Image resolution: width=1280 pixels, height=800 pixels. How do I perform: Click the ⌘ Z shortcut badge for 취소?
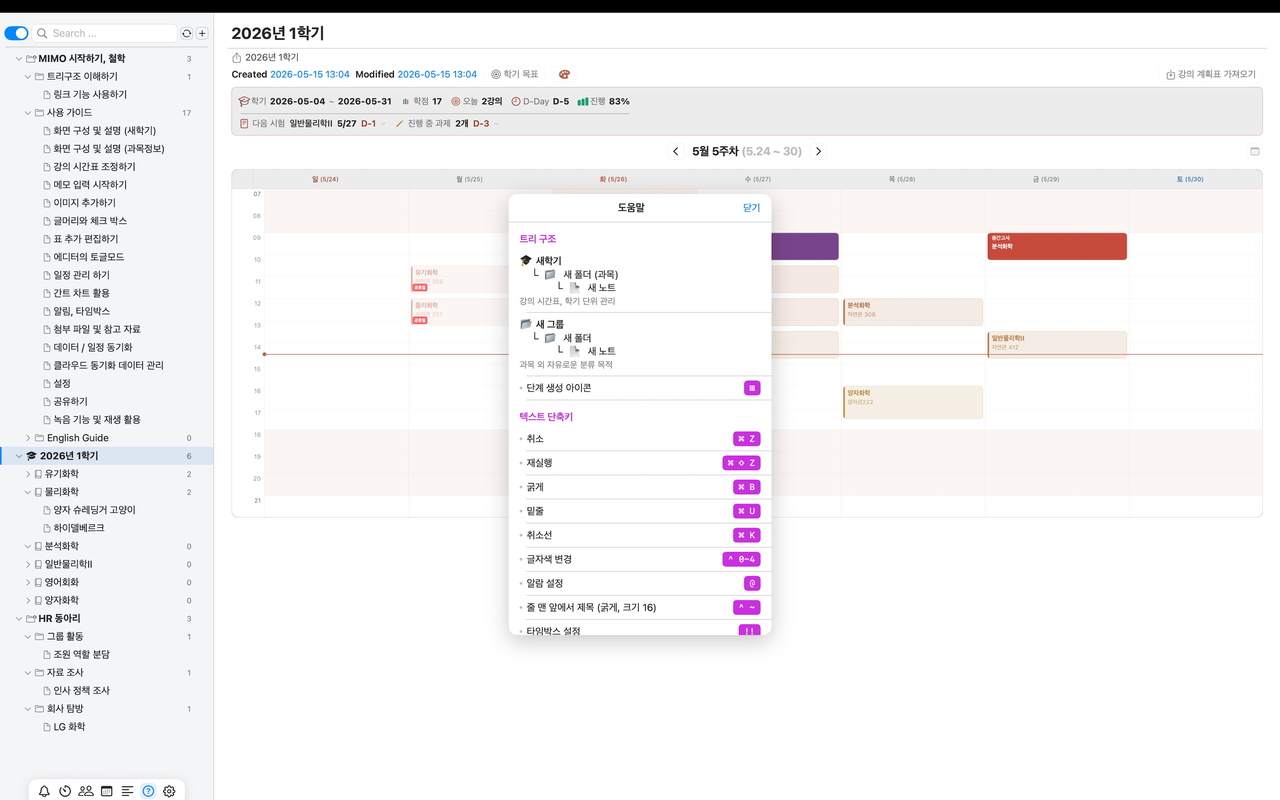pos(747,439)
